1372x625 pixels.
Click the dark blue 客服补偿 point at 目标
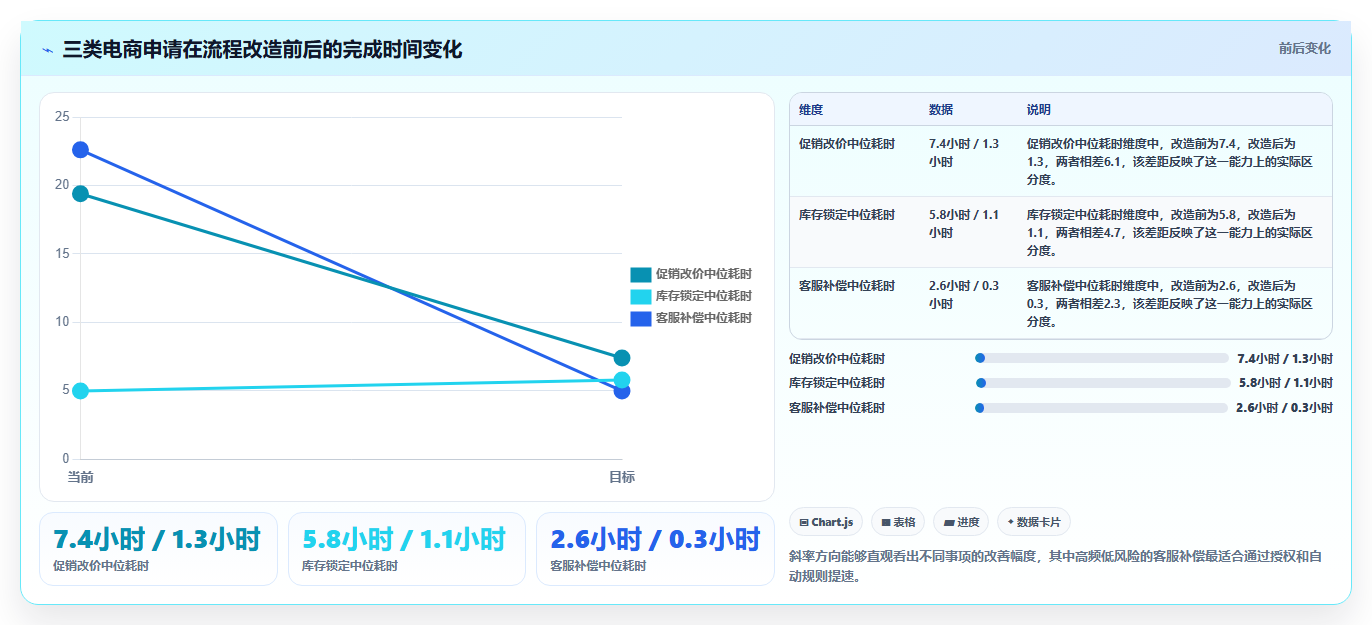coord(622,391)
